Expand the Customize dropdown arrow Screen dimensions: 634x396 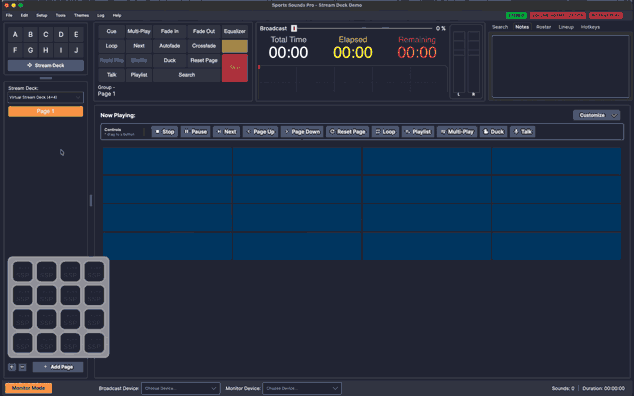pos(614,115)
